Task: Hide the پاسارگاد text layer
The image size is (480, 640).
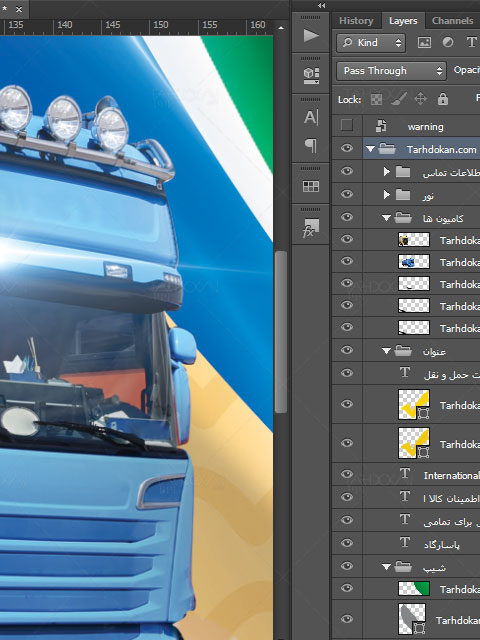Action: [347, 542]
